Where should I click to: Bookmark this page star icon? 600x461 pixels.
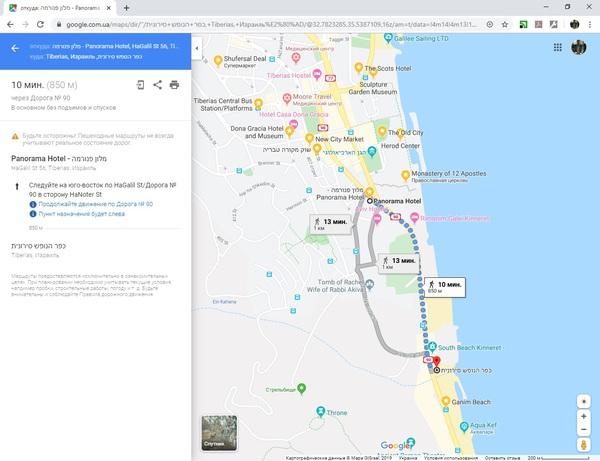(x=505, y=24)
